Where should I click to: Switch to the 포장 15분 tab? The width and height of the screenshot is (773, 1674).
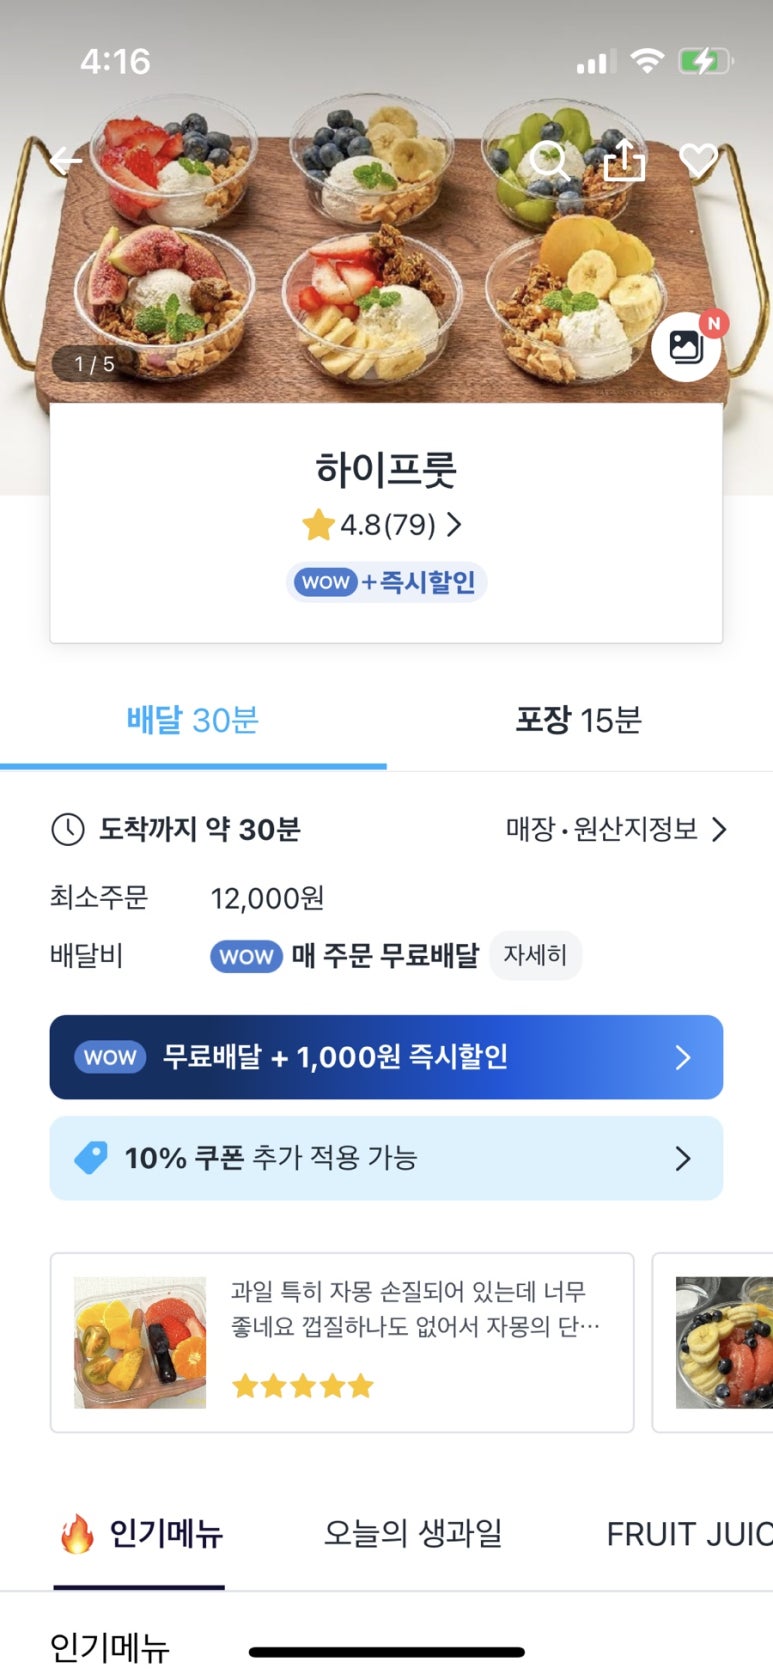pos(578,720)
